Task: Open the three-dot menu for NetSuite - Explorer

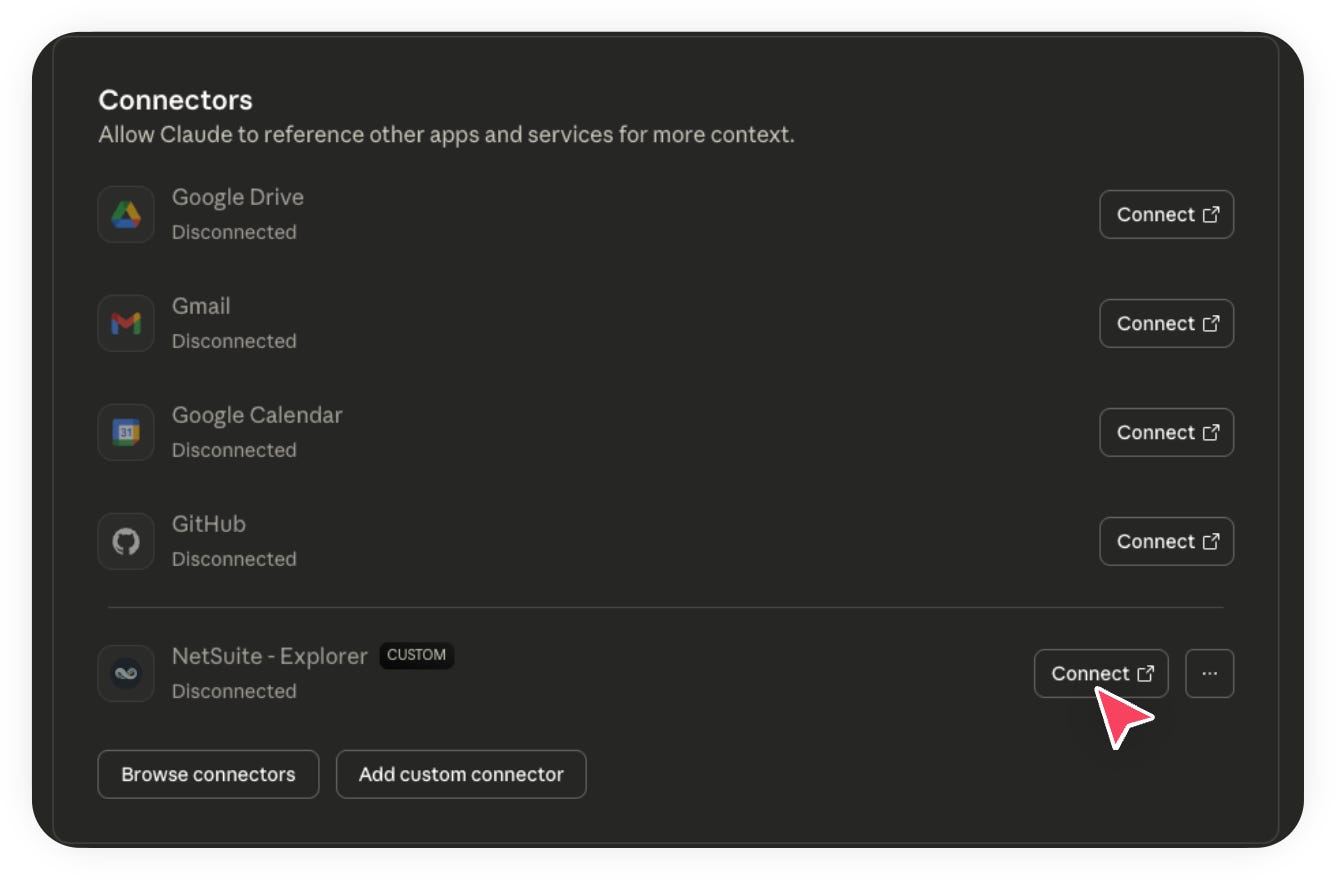Action: (1210, 673)
